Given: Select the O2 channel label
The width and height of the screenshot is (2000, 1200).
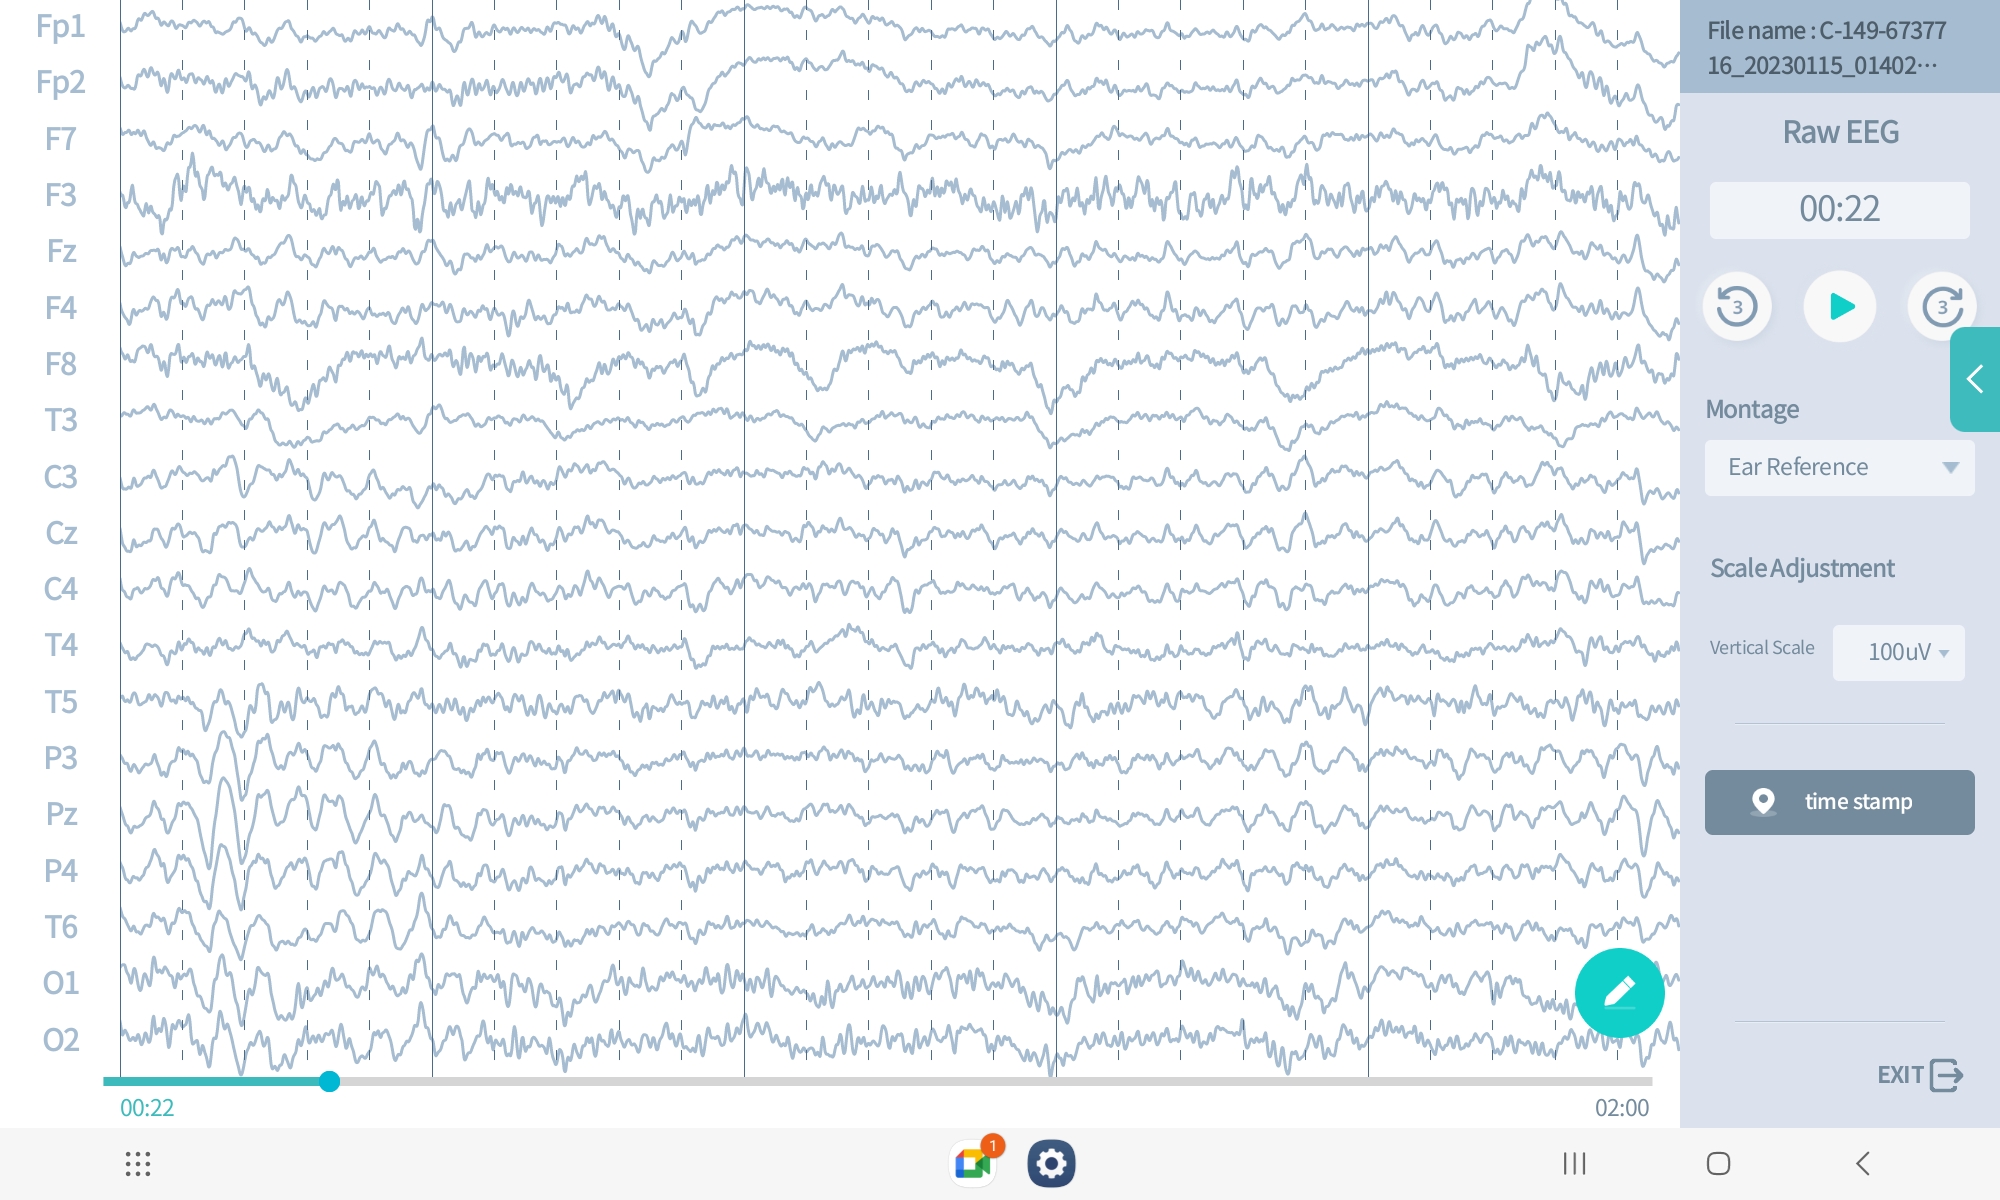Looking at the screenshot, I should click(60, 1040).
